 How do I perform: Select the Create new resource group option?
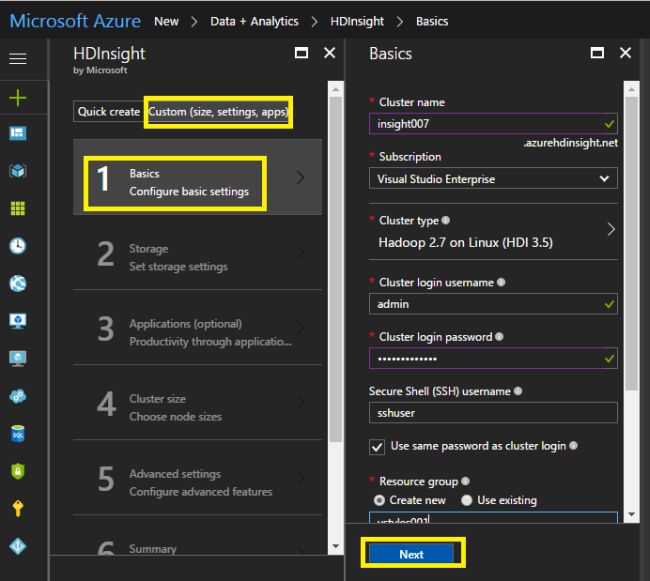[x=379, y=500]
